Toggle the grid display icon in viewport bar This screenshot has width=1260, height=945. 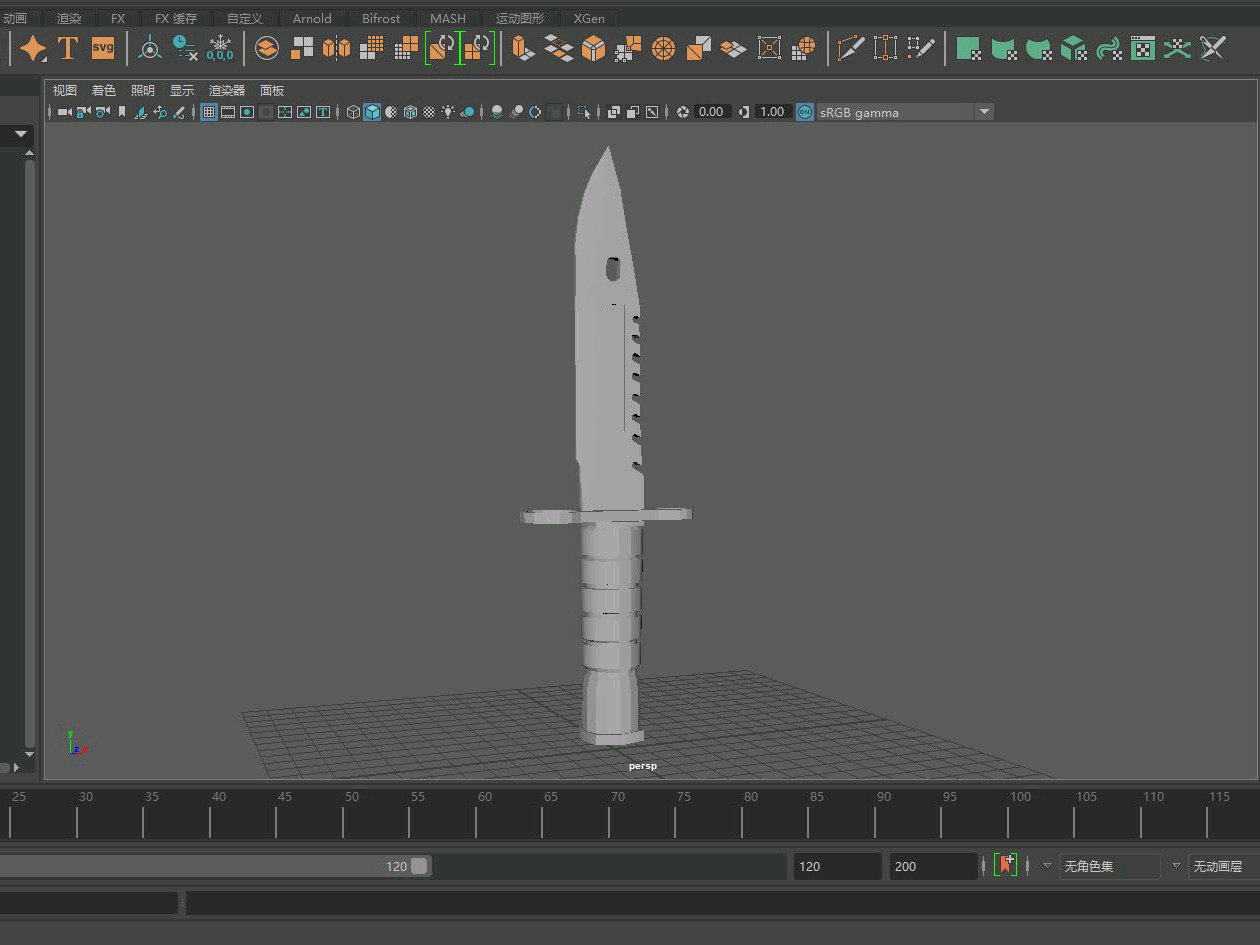click(208, 112)
